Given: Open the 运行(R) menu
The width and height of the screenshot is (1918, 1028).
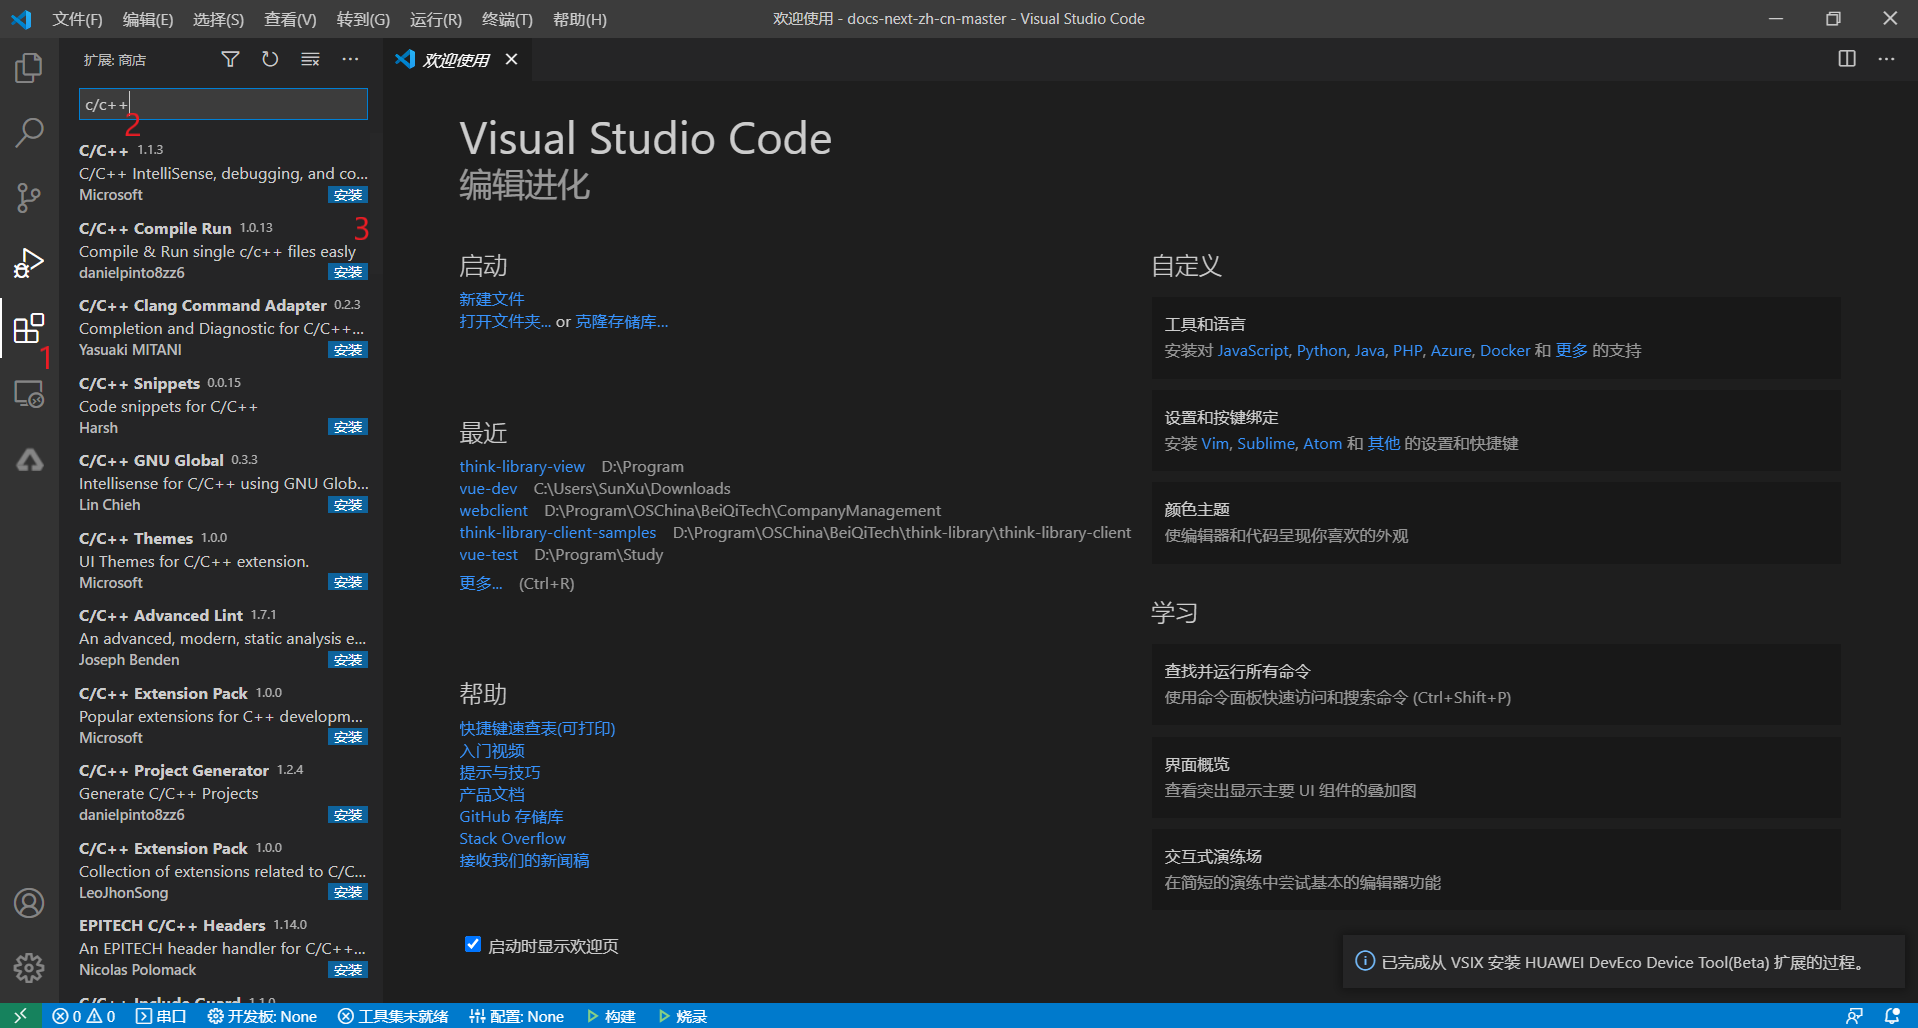Looking at the screenshot, I should [x=436, y=19].
